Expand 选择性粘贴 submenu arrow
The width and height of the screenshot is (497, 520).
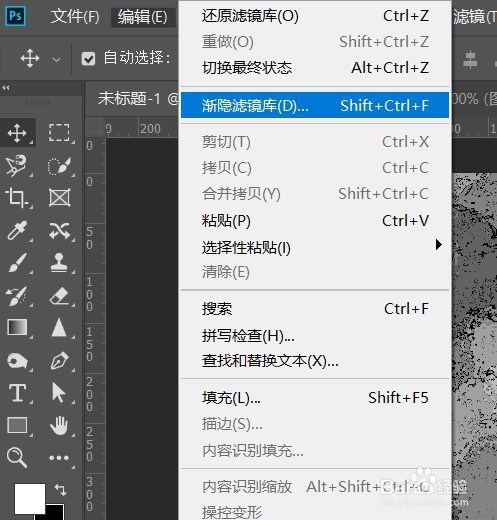click(439, 245)
